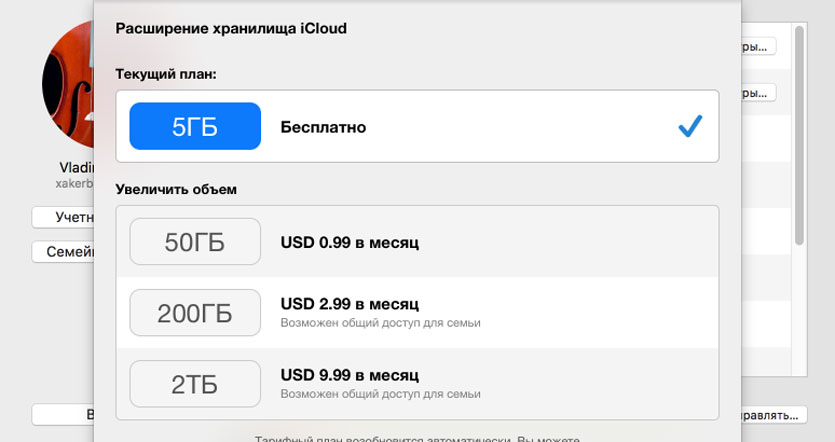Click the upper cut-off button at right edge
Viewport: 835px width, 442px height.
pos(759,47)
